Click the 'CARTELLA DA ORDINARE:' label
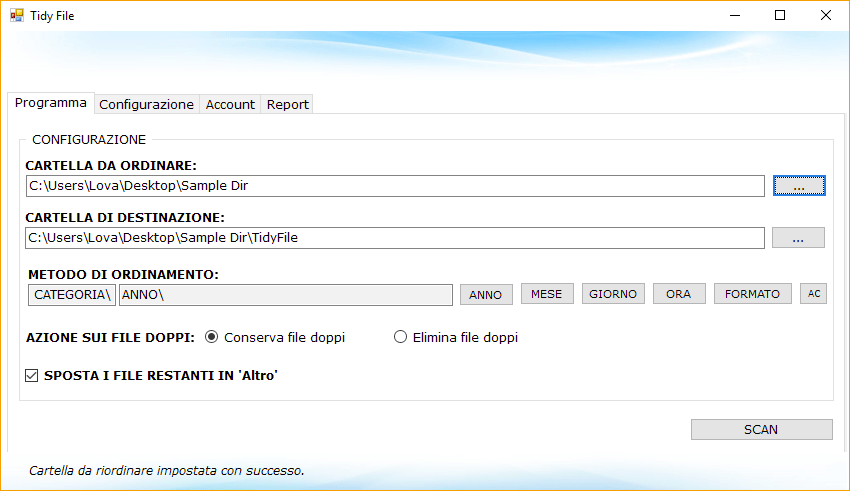 111,165
